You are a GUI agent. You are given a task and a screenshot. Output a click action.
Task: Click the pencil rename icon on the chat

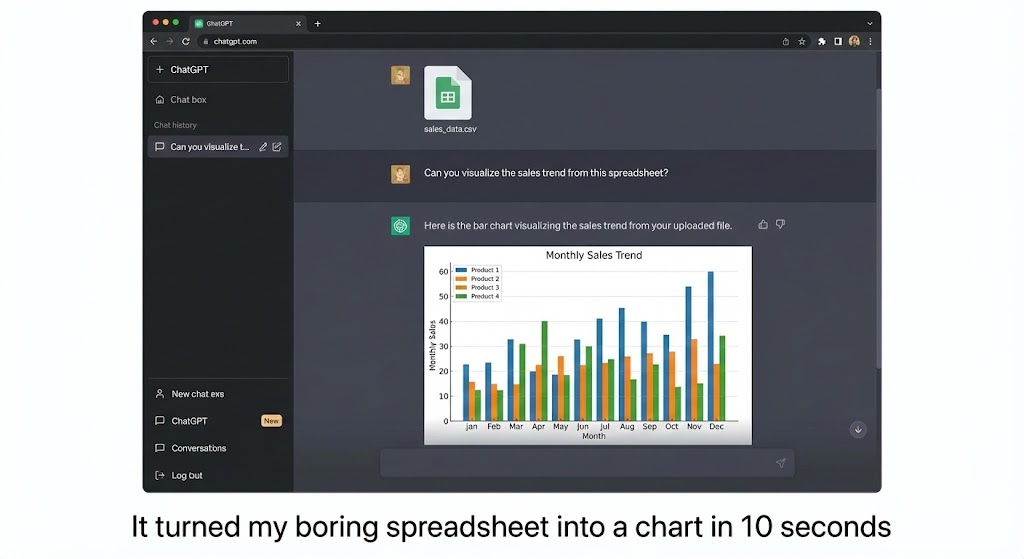263,147
